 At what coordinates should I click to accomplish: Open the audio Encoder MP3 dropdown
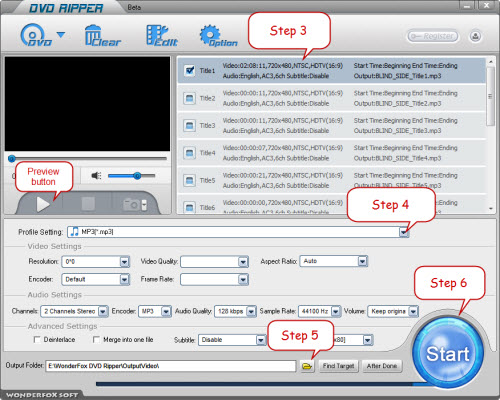[166, 311]
